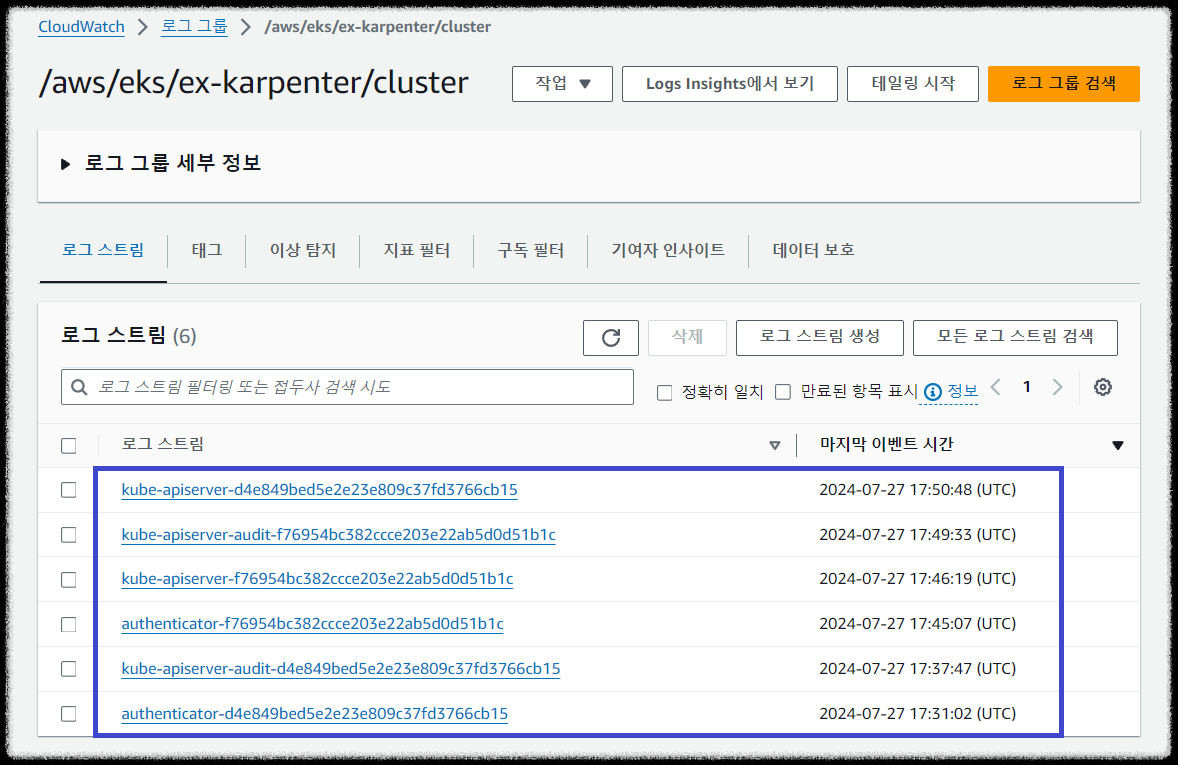Open kube-apiserver-audit-f76954bc382ccce203e22ab5d0d51b1c log stream

[338, 535]
